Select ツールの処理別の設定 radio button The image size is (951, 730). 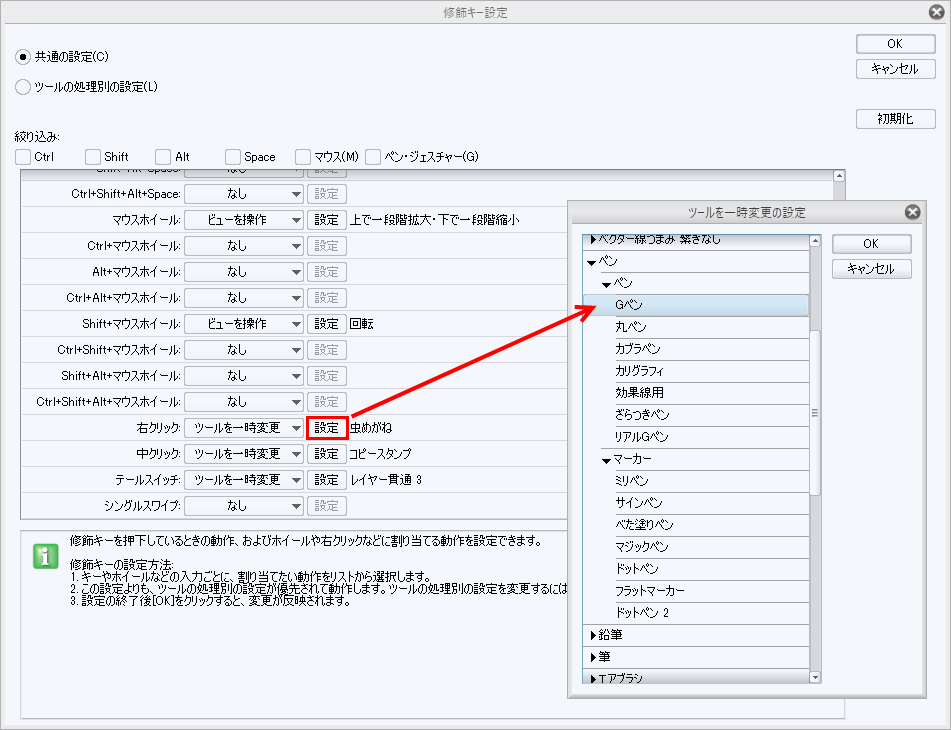23,87
